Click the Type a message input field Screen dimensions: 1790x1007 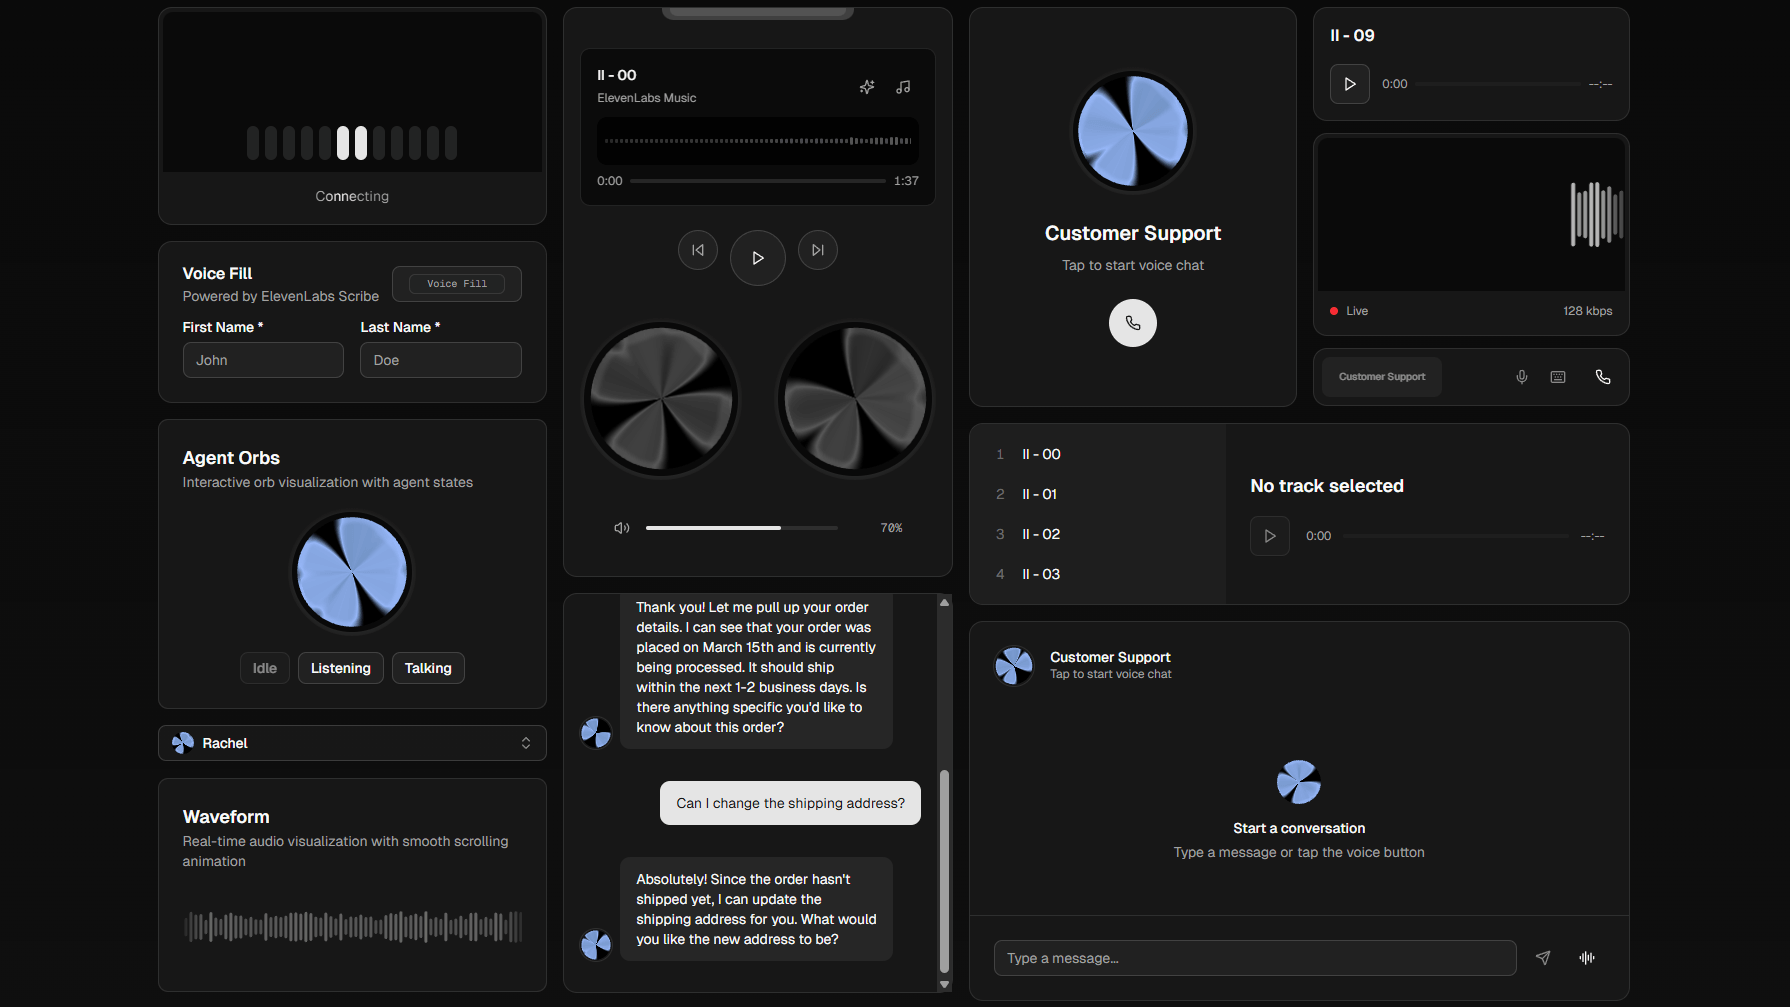tap(1254, 958)
